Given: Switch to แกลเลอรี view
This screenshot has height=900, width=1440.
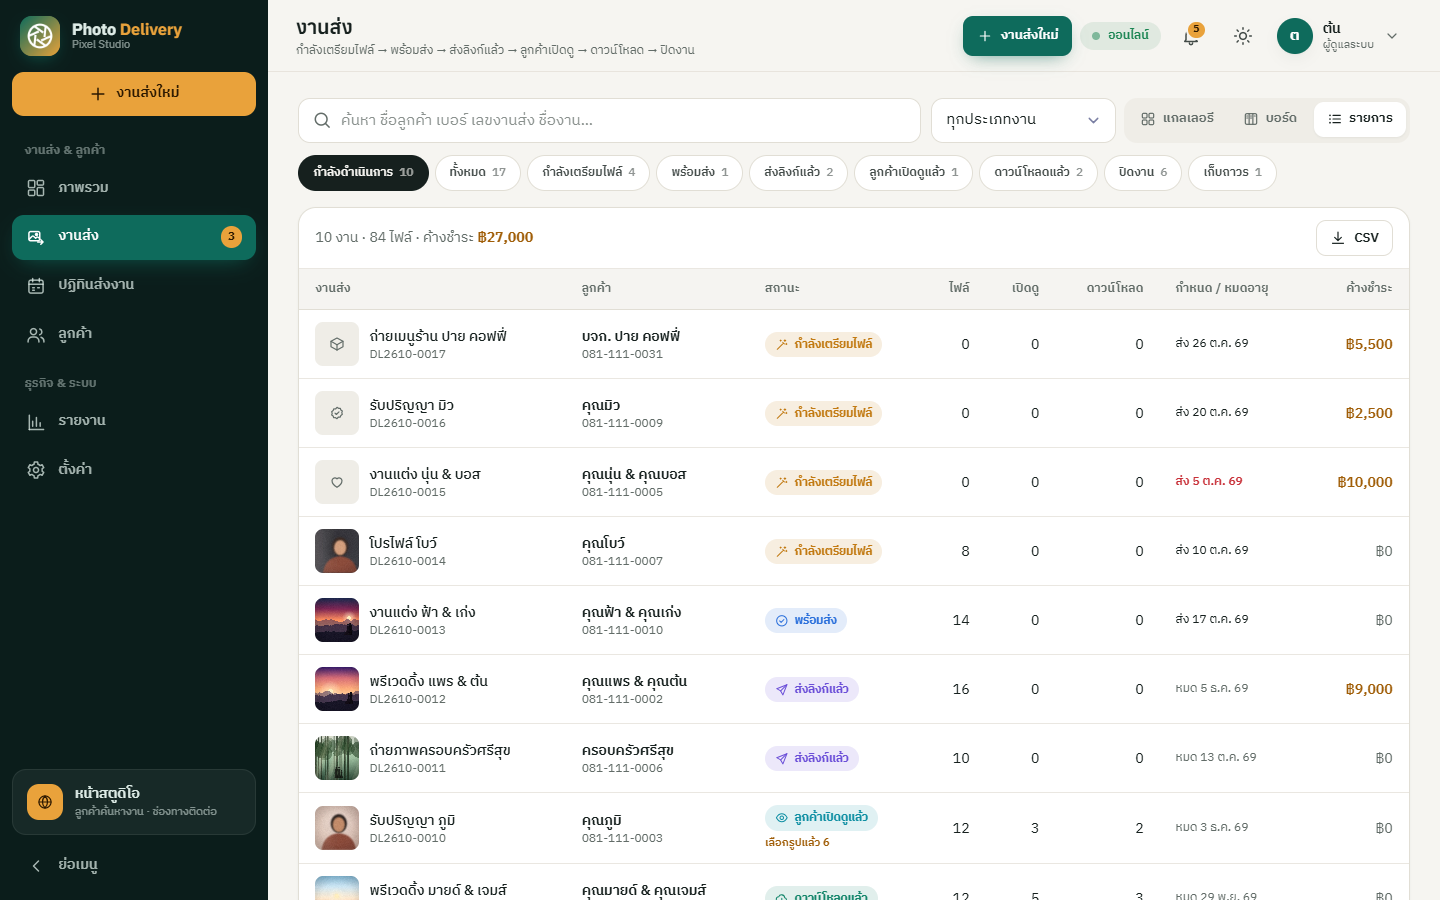Looking at the screenshot, I should [1177, 119].
